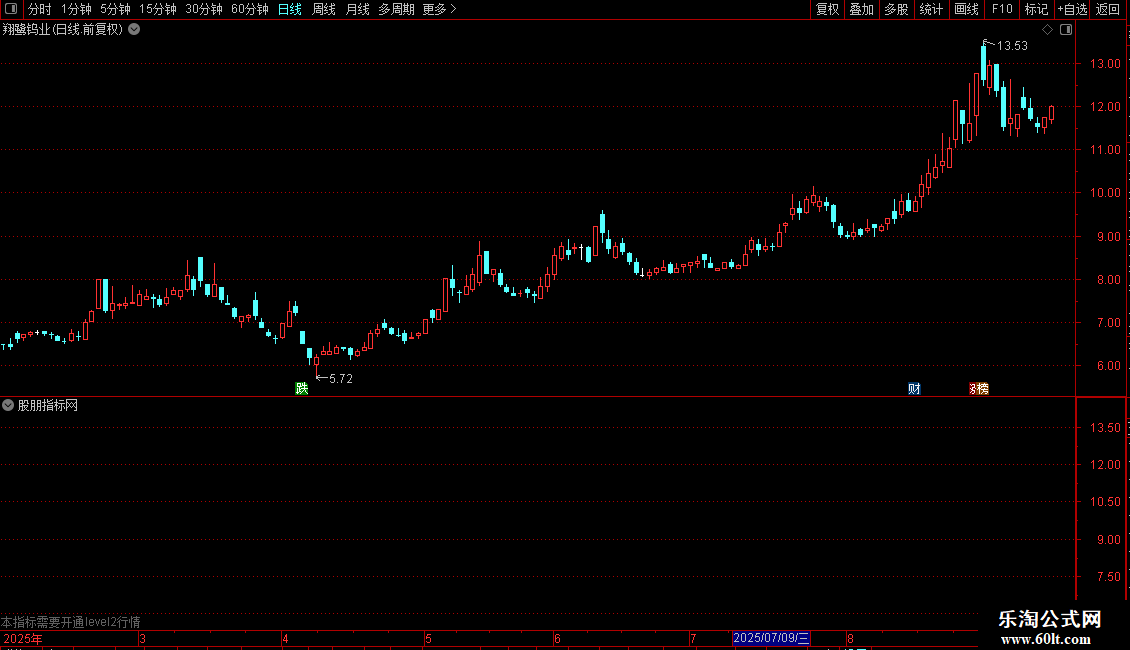Select the 日线 daily chart tab

pos(290,9)
